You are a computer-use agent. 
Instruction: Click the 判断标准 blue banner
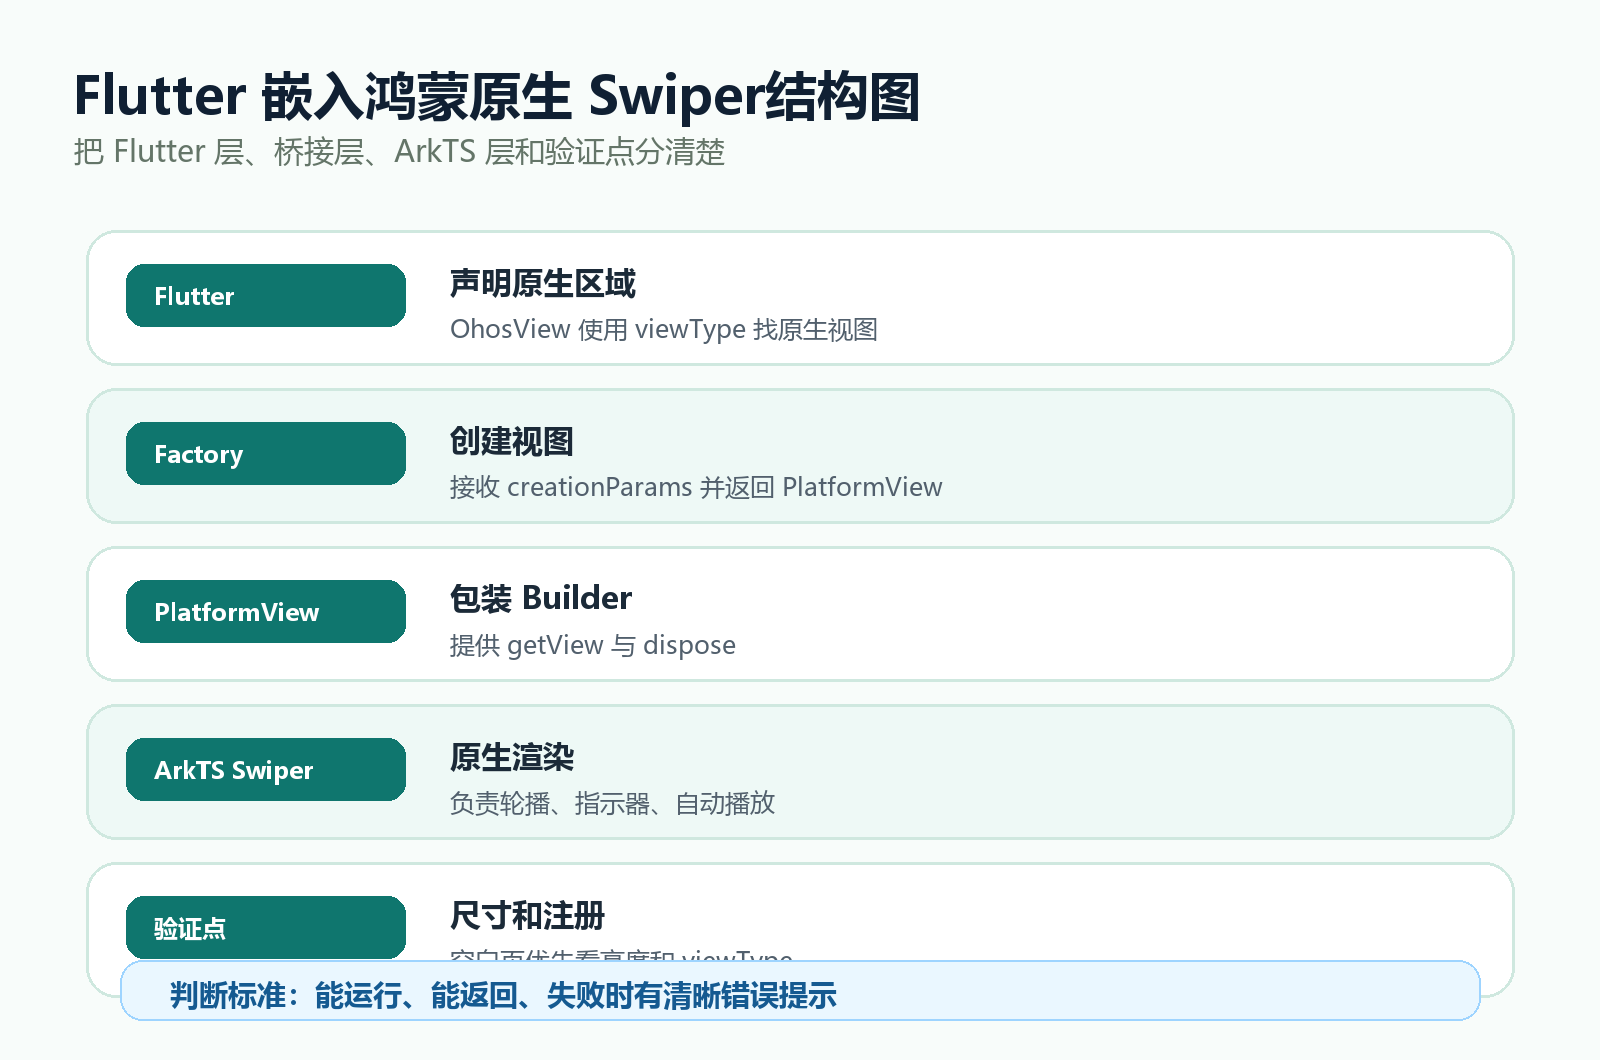point(800,991)
